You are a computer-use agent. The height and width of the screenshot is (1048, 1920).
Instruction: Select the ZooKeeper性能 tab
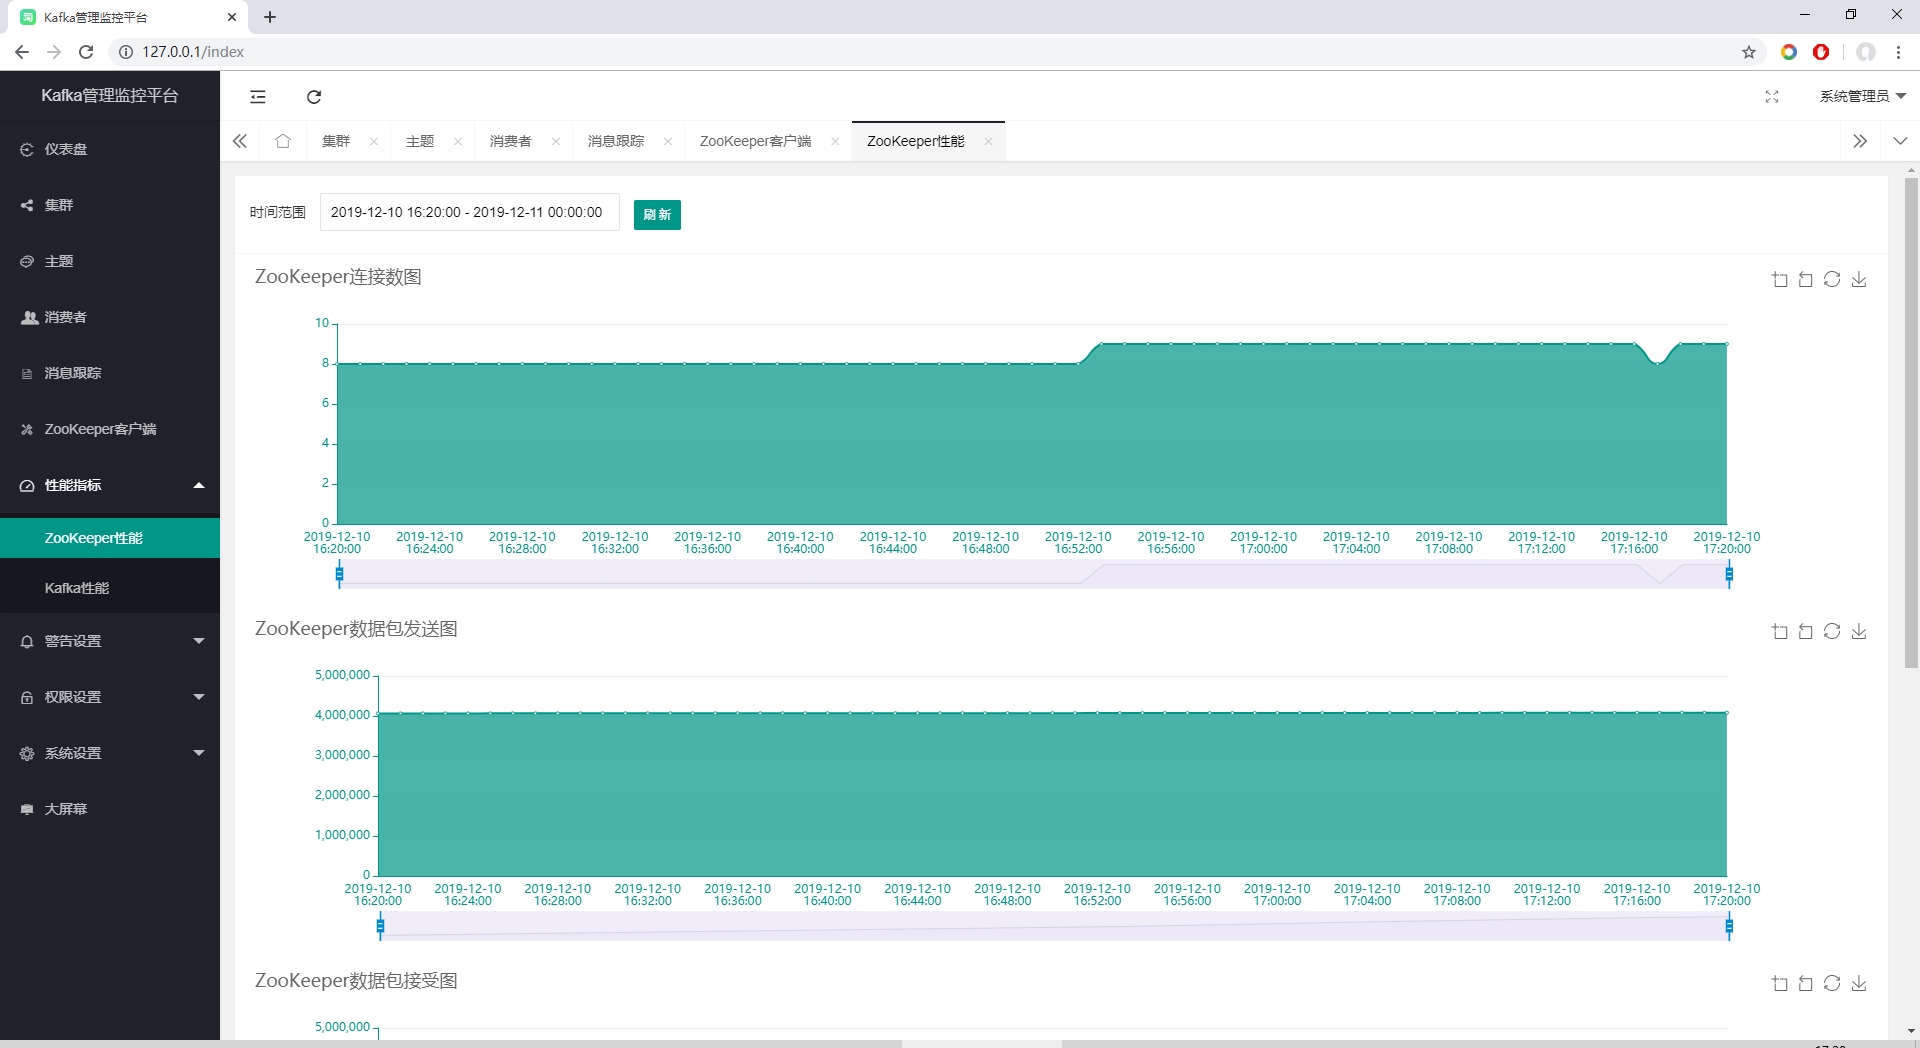point(916,141)
